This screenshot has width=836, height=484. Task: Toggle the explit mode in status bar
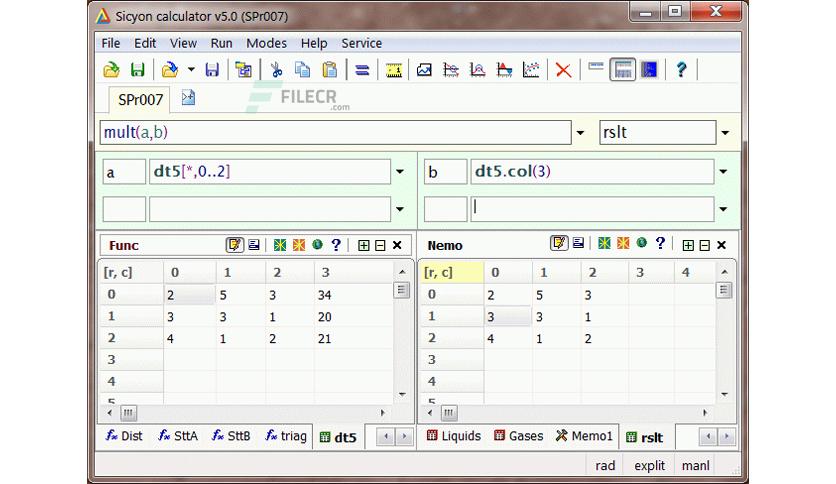(649, 465)
